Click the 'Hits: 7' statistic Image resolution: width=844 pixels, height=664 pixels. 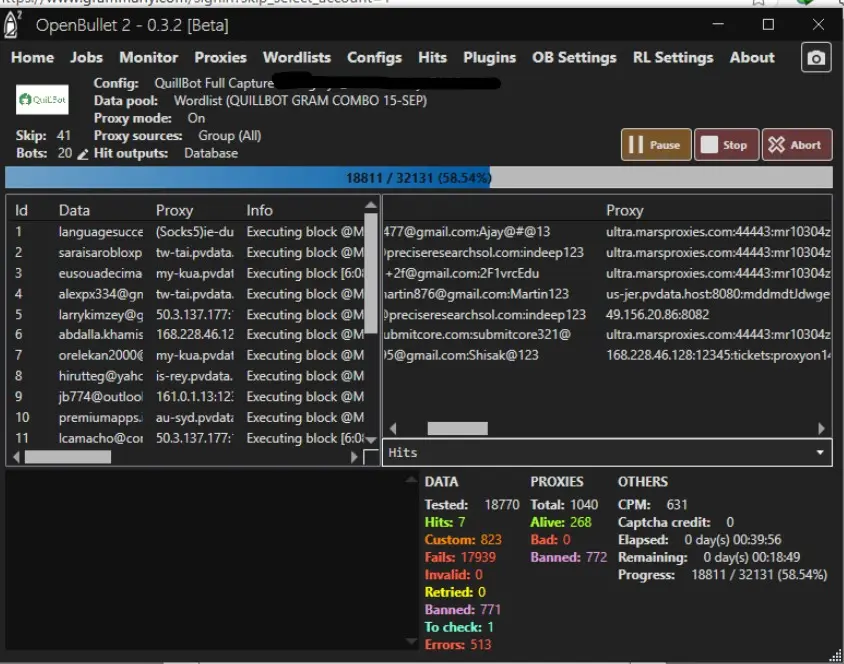pos(445,522)
